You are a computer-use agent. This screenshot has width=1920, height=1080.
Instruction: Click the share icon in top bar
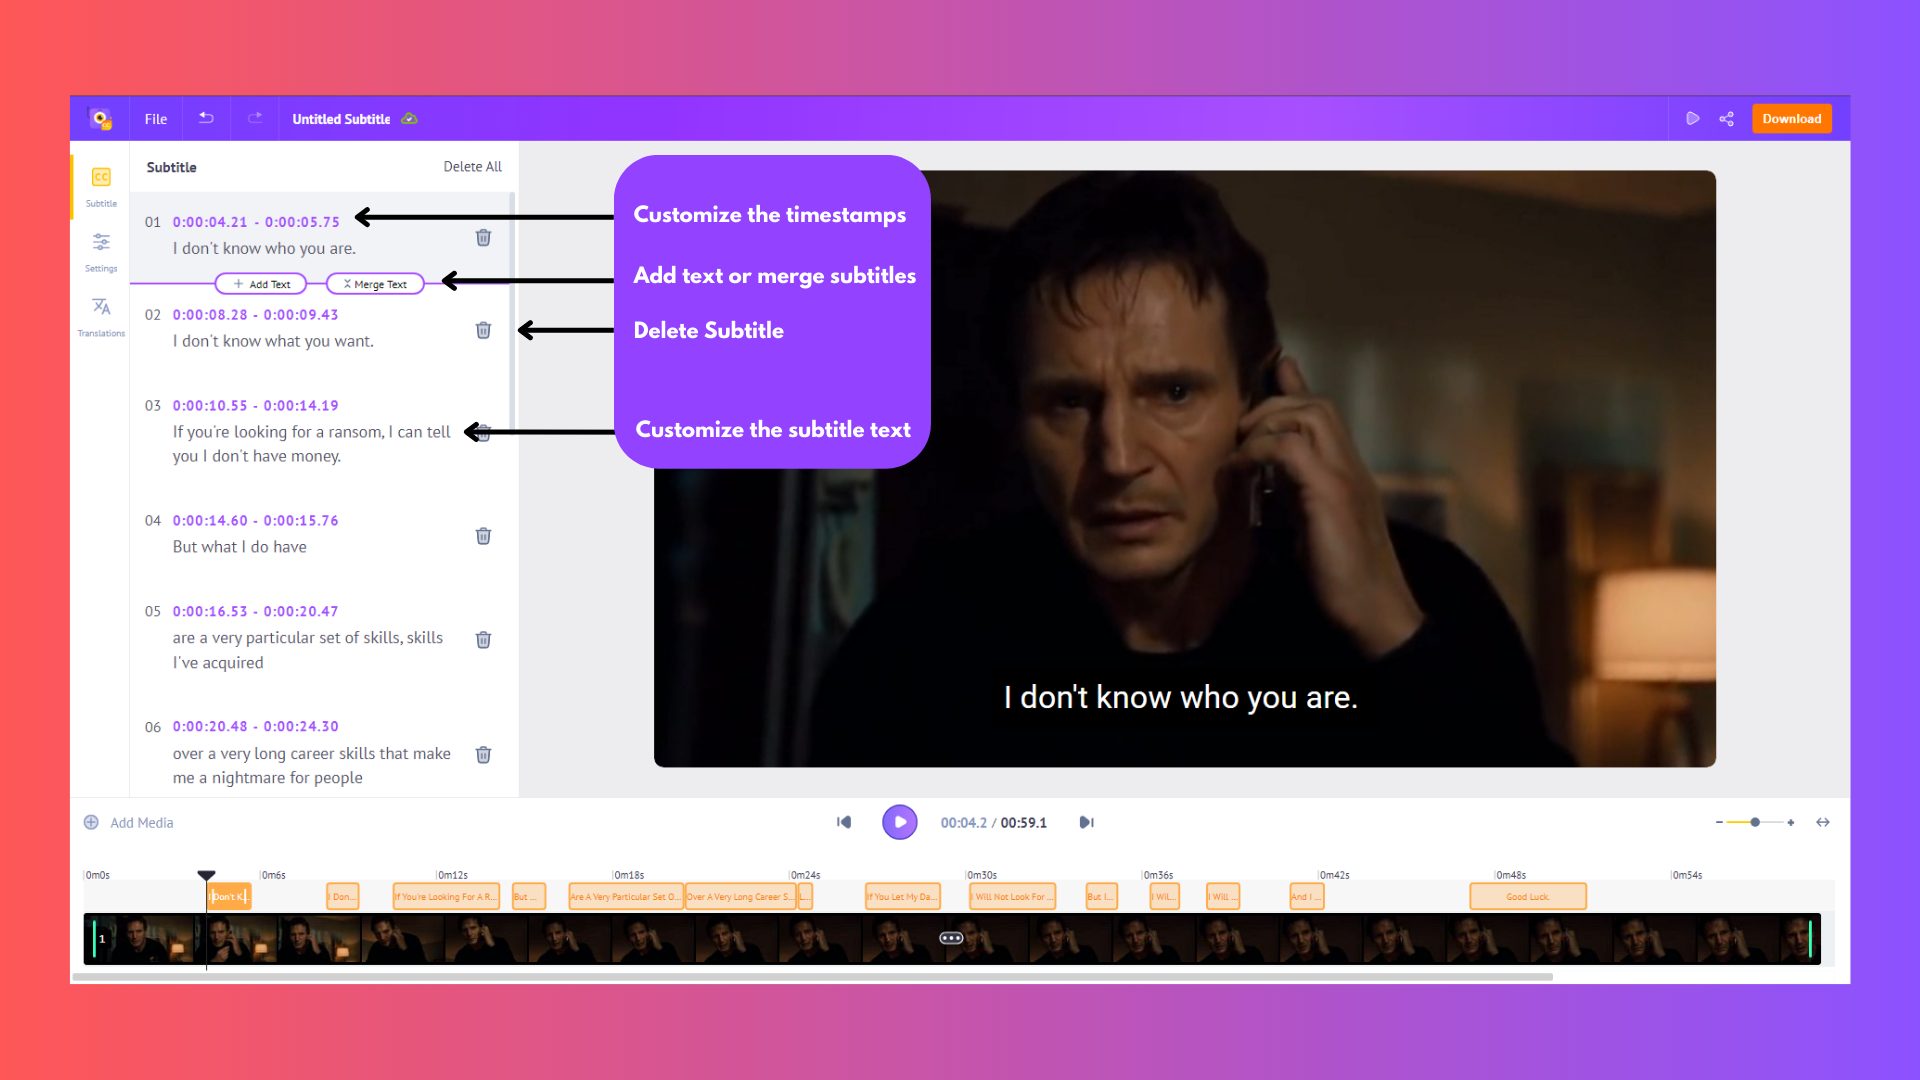point(1726,118)
